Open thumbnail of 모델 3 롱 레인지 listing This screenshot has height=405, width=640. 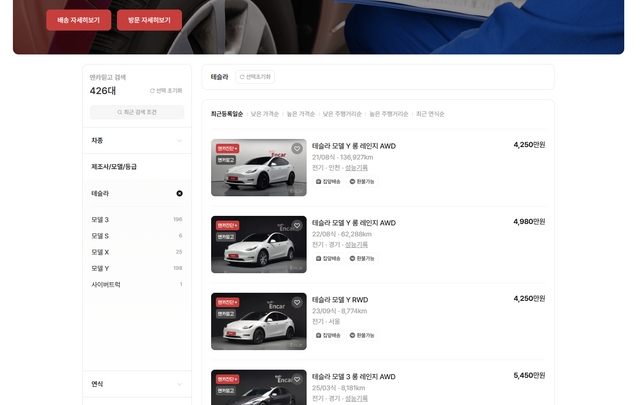coord(259,387)
